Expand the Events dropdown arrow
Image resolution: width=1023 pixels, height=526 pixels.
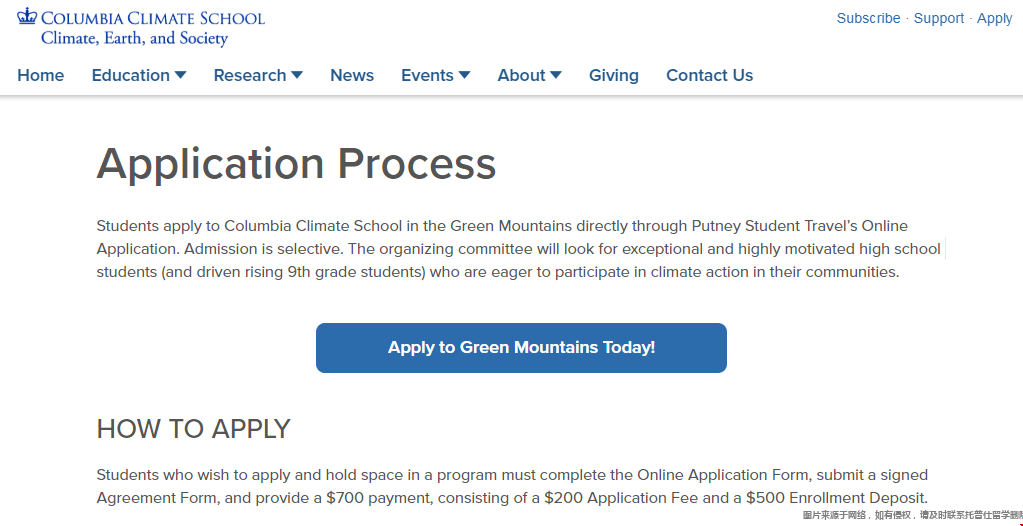465,75
